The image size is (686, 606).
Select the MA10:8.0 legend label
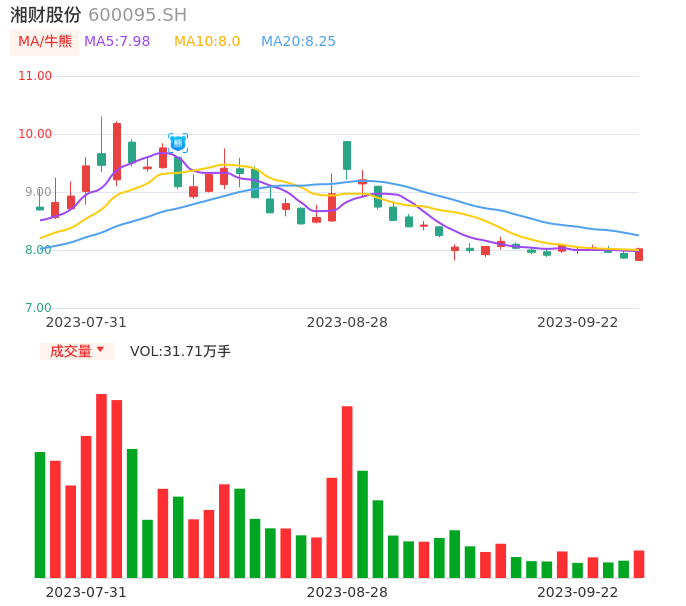pos(207,42)
